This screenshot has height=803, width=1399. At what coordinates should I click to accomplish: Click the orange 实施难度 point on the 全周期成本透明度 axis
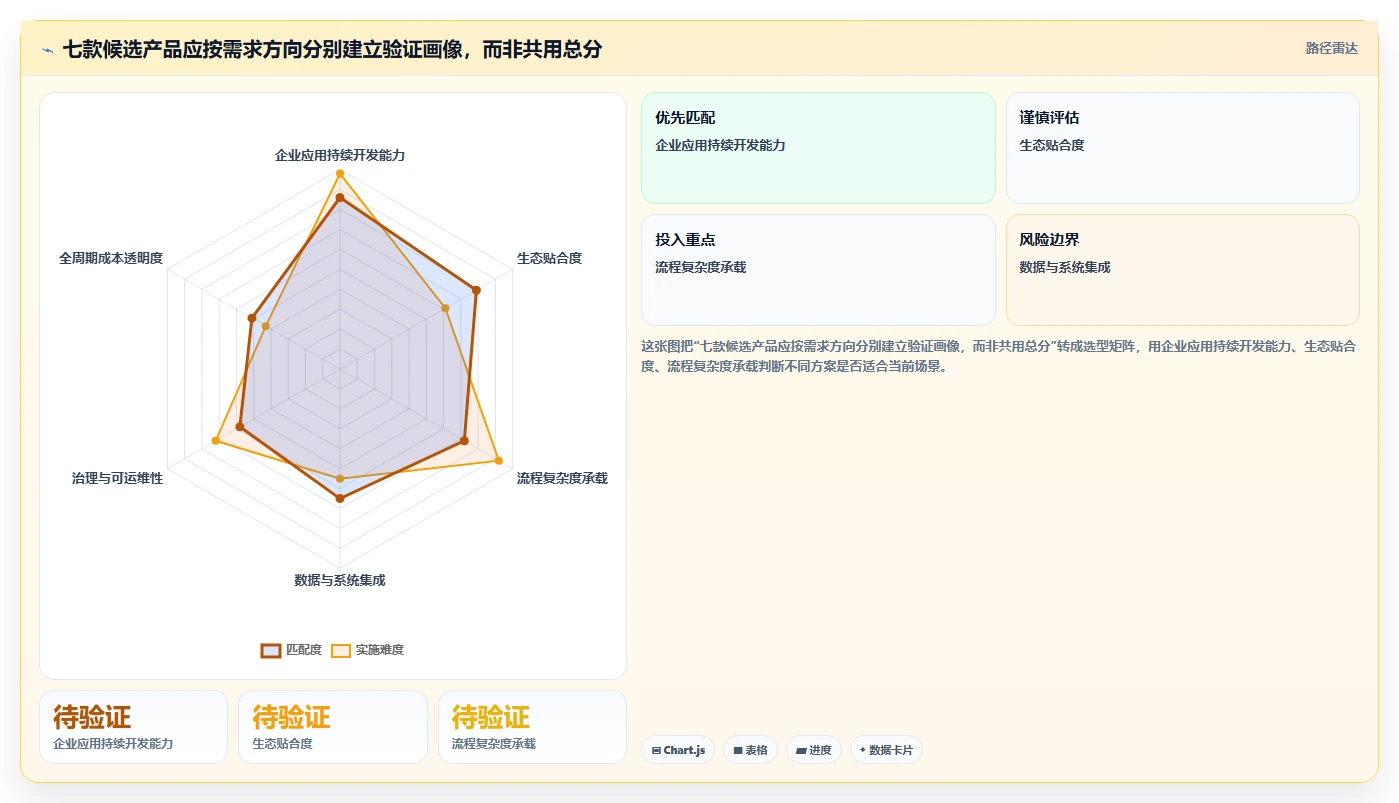pyautogui.click(x=266, y=326)
